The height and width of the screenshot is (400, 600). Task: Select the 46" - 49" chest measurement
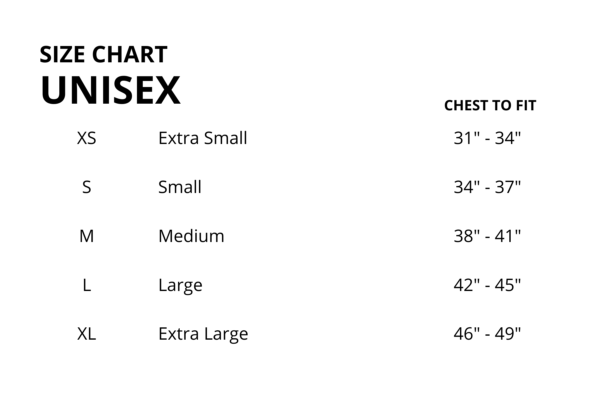[x=487, y=334]
